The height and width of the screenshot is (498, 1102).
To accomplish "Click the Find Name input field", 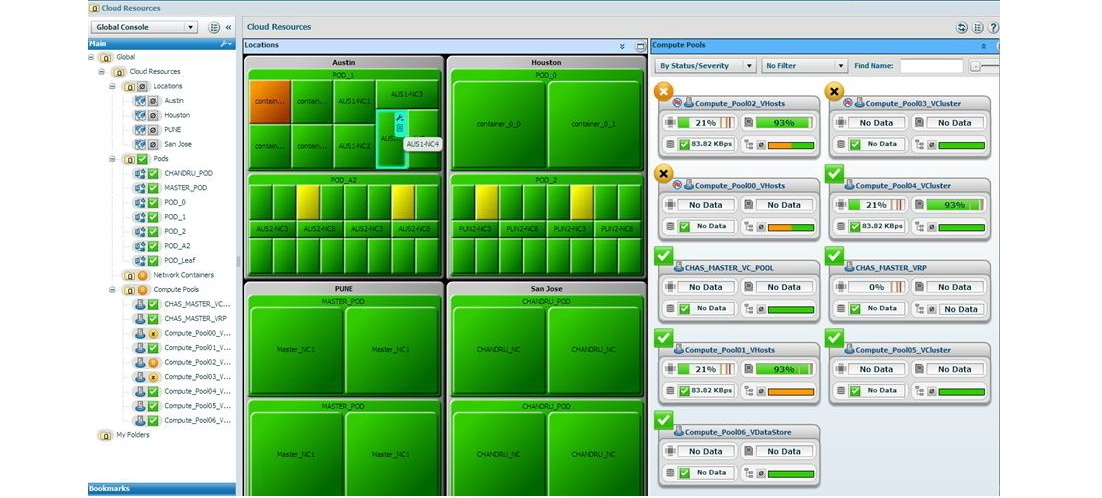I will pyautogui.click(x=932, y=66).
